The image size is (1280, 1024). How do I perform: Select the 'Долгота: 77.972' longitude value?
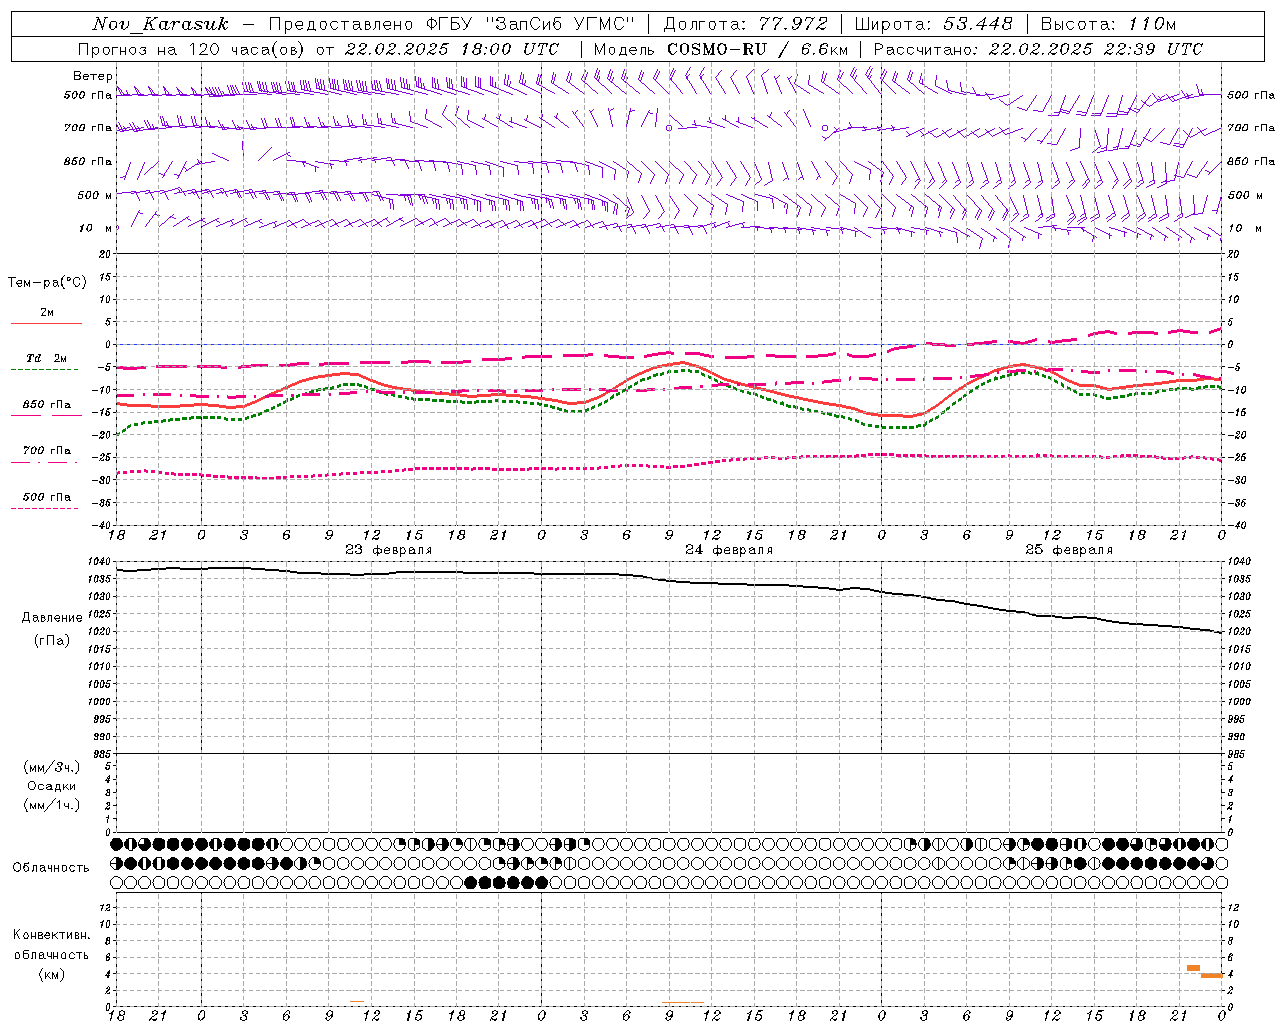tap(746, 24)
